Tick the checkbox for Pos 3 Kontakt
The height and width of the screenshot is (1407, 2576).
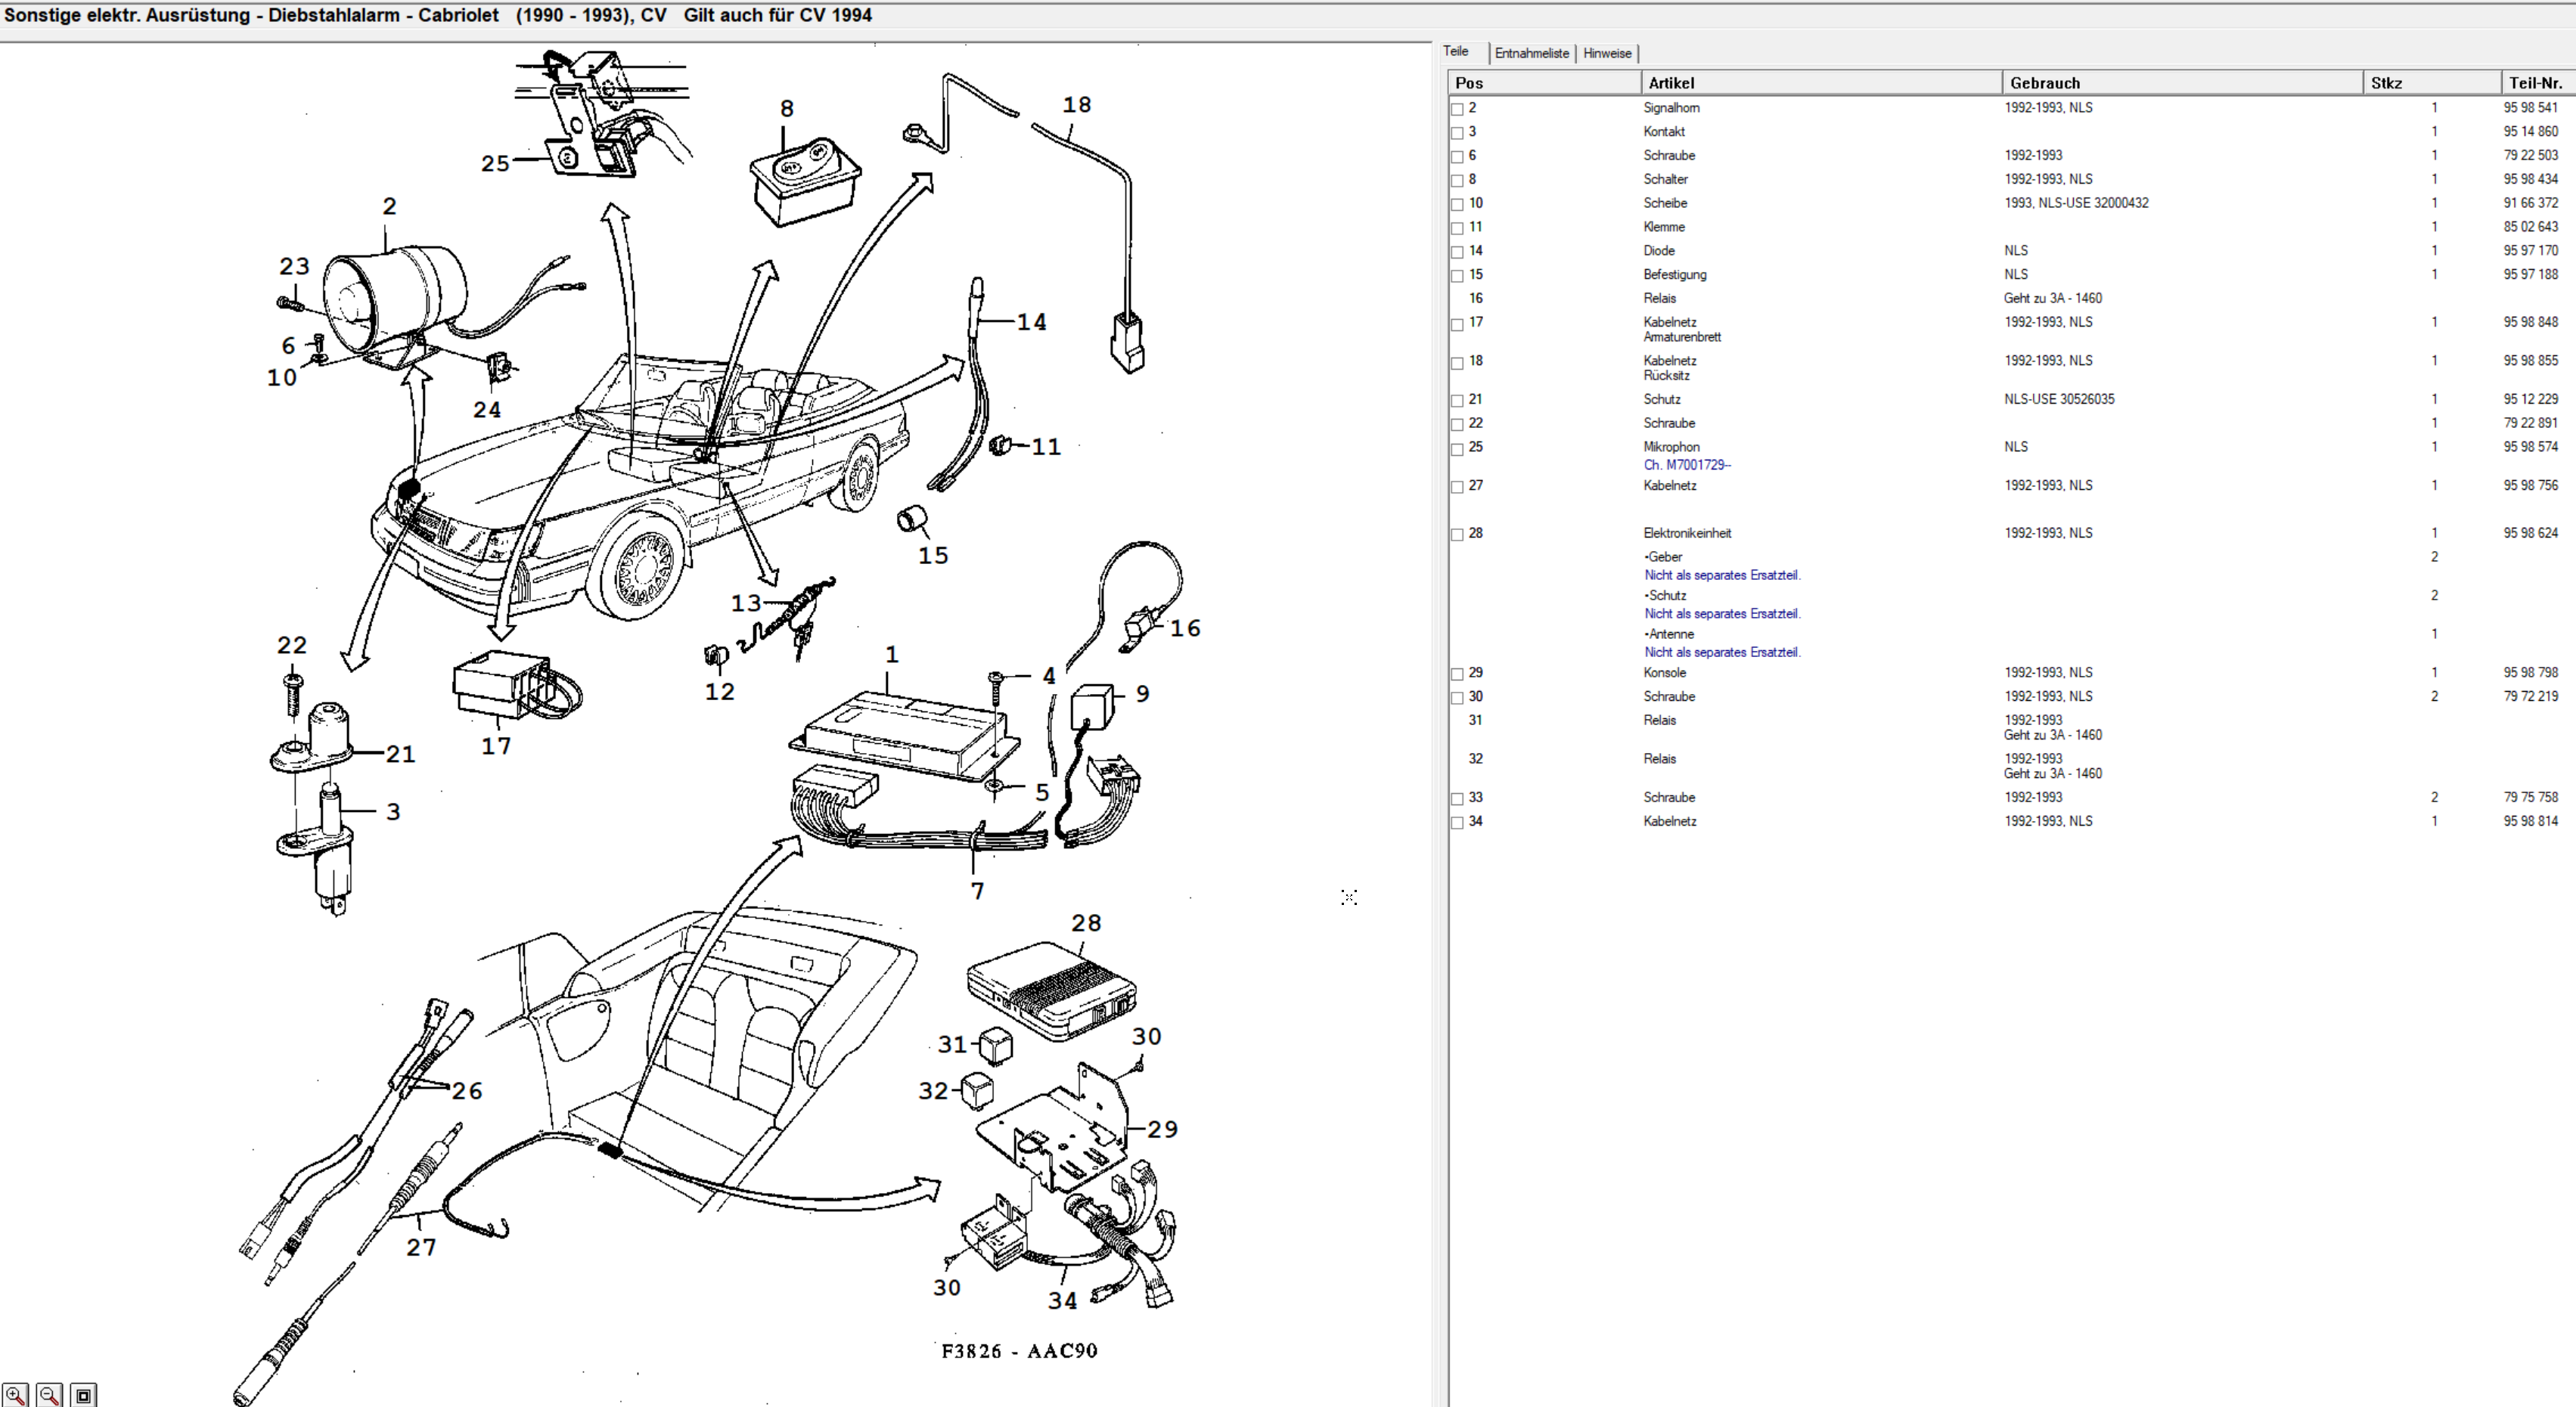click(1457, 133)
